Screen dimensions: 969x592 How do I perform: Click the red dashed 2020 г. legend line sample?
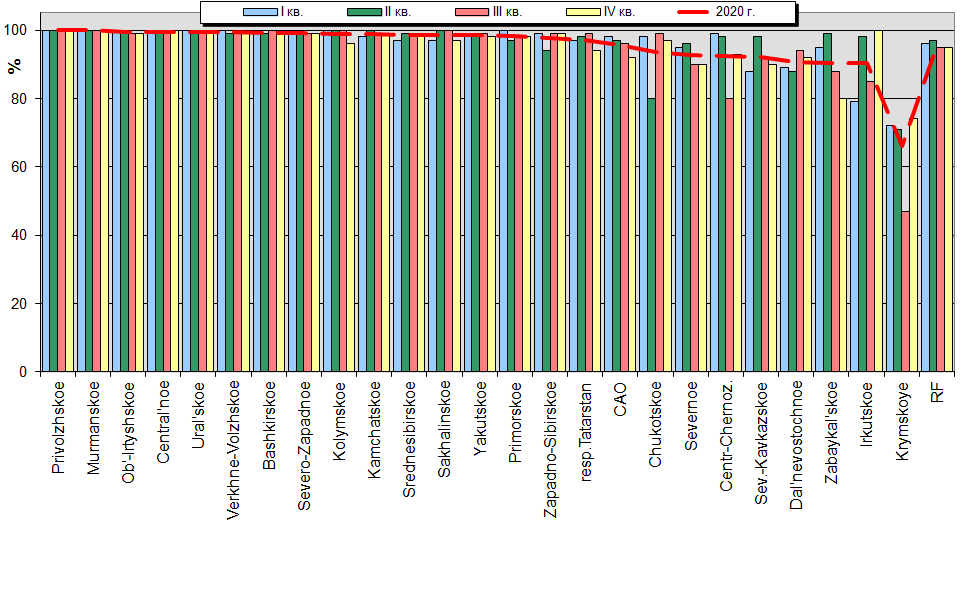(693, 12)
